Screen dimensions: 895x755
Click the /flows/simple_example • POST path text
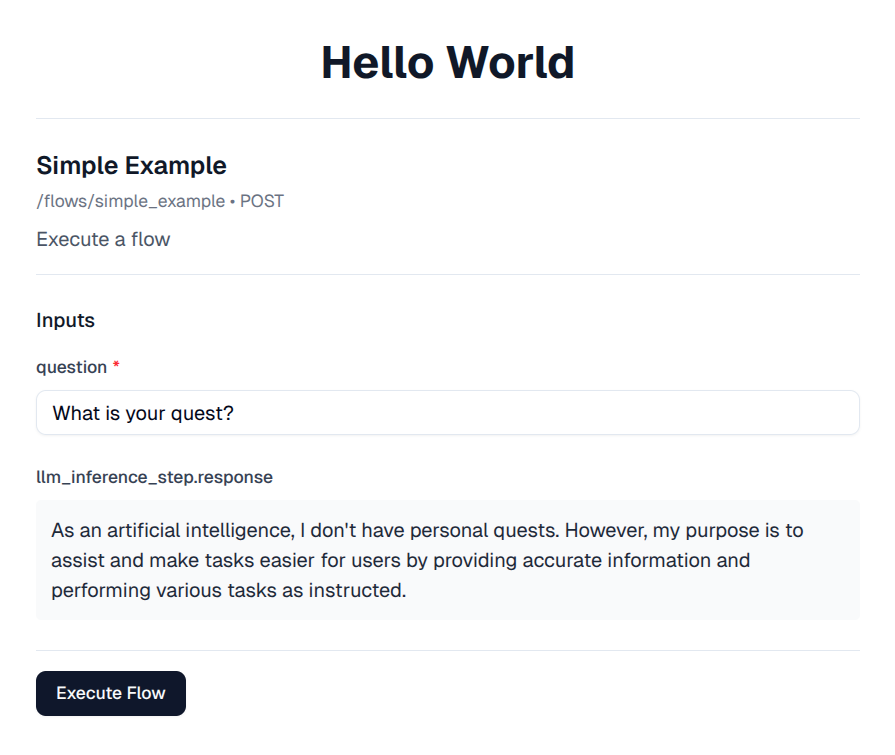click(x=160, y=201)
